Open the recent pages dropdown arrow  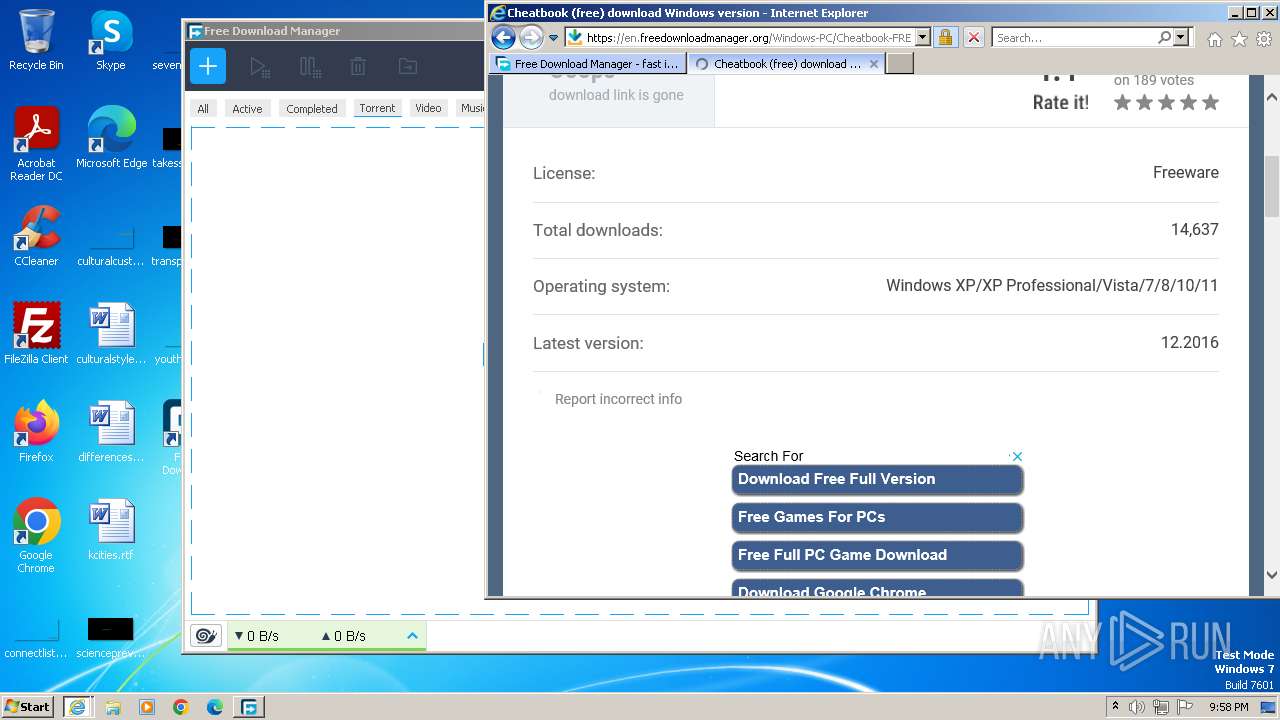pos(553,38)
